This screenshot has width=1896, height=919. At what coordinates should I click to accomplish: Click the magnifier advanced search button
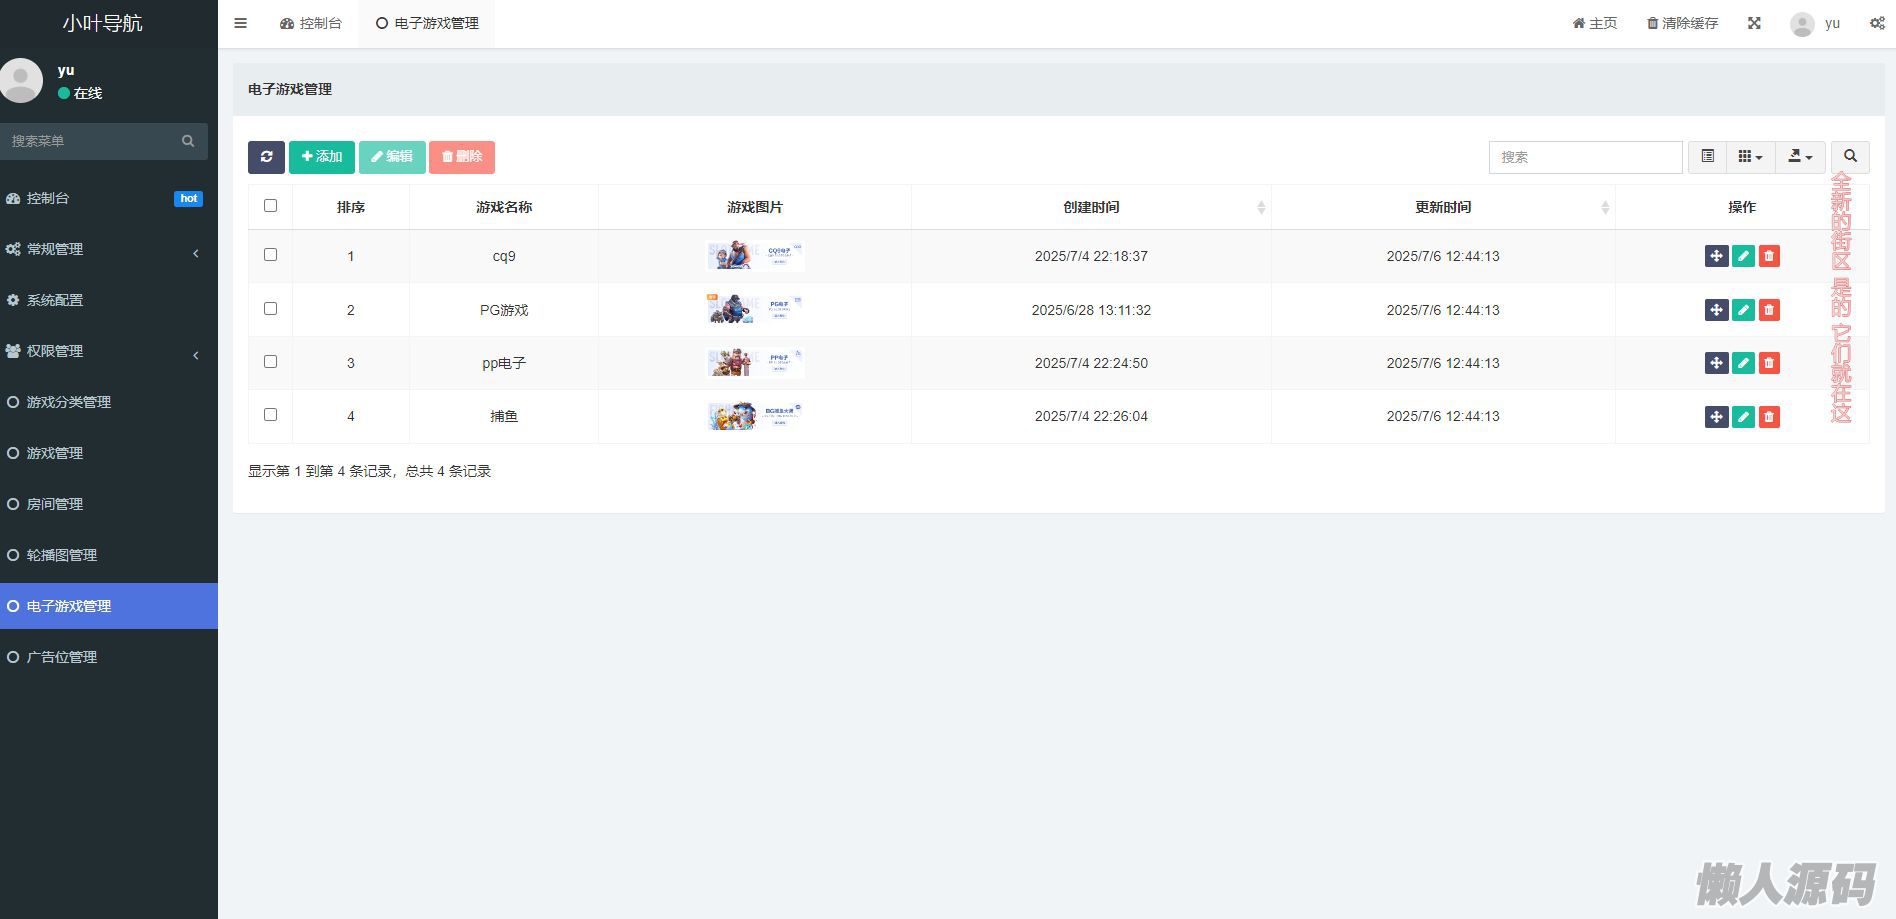[1850, 157]
